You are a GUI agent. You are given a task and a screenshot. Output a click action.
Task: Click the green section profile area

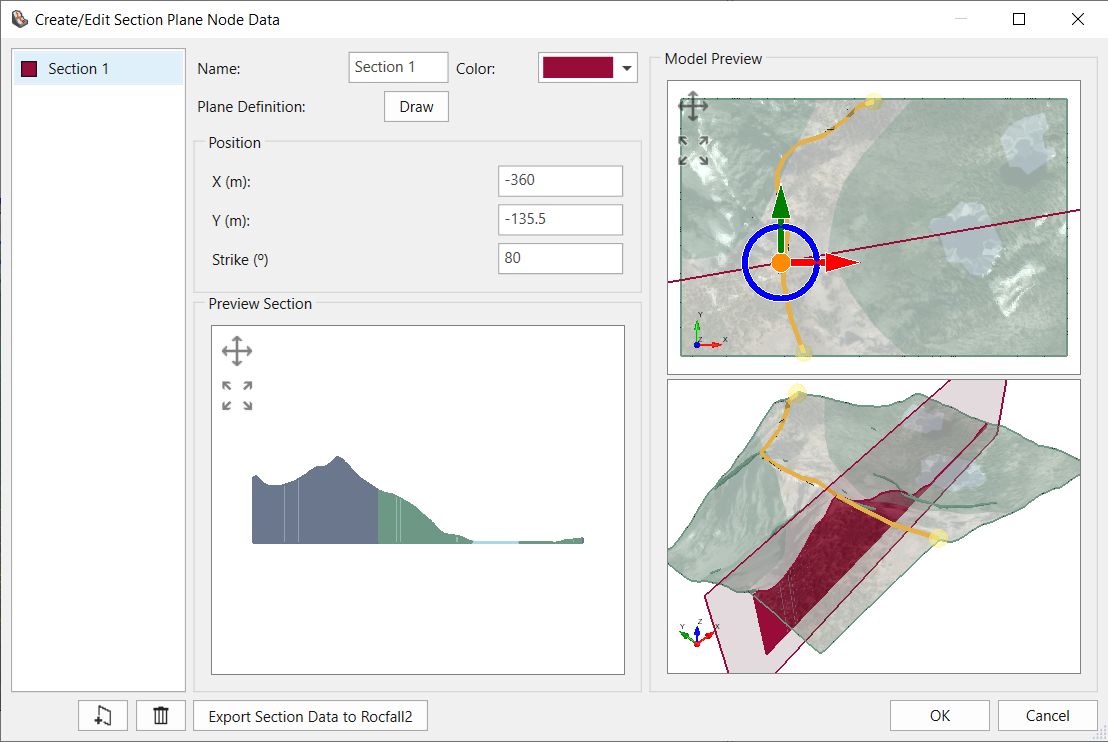tap(406, 523)
